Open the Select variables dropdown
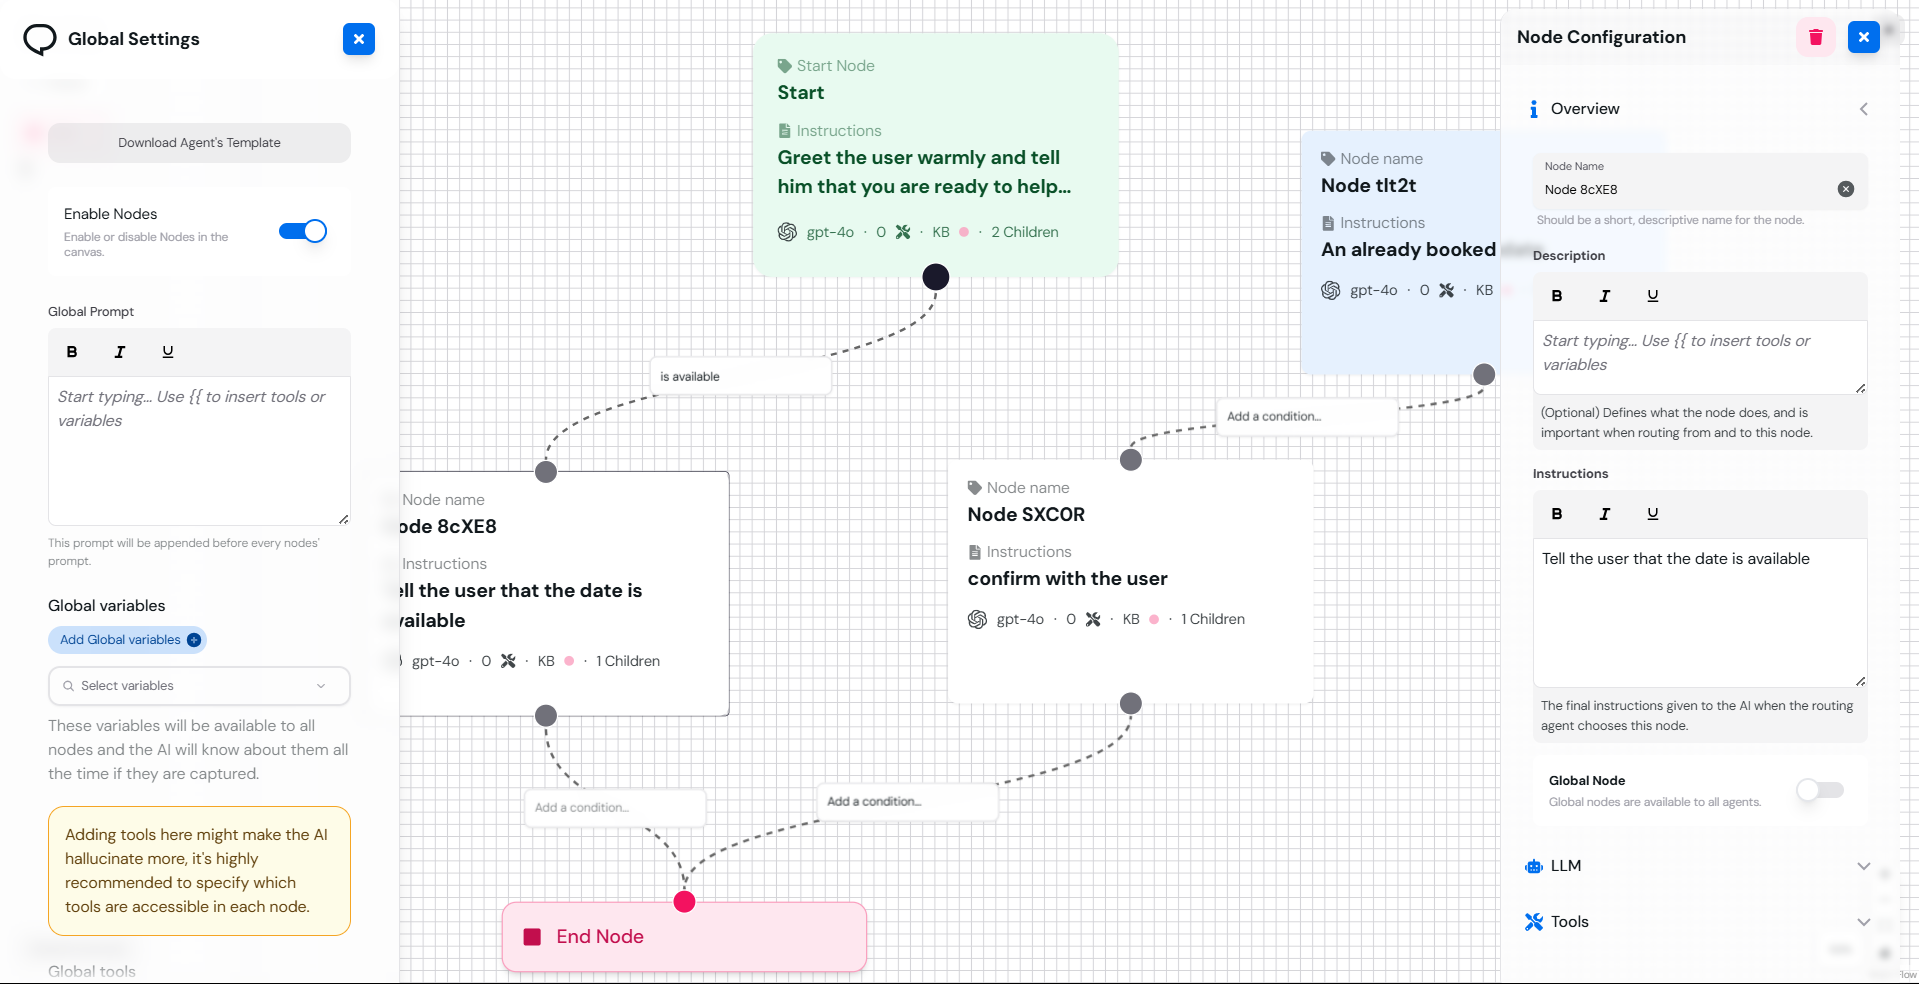 click(x=198, y=686)
